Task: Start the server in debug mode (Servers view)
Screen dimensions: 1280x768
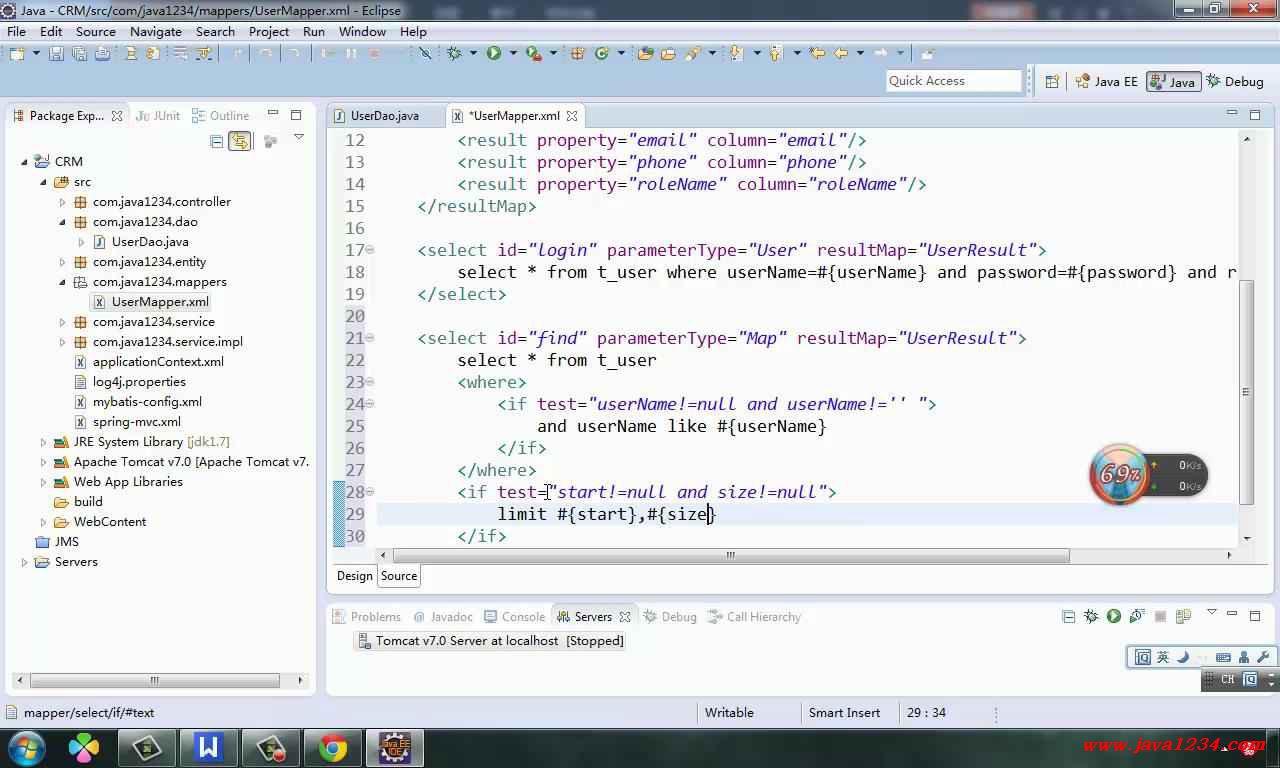Action: [1091, 616]
